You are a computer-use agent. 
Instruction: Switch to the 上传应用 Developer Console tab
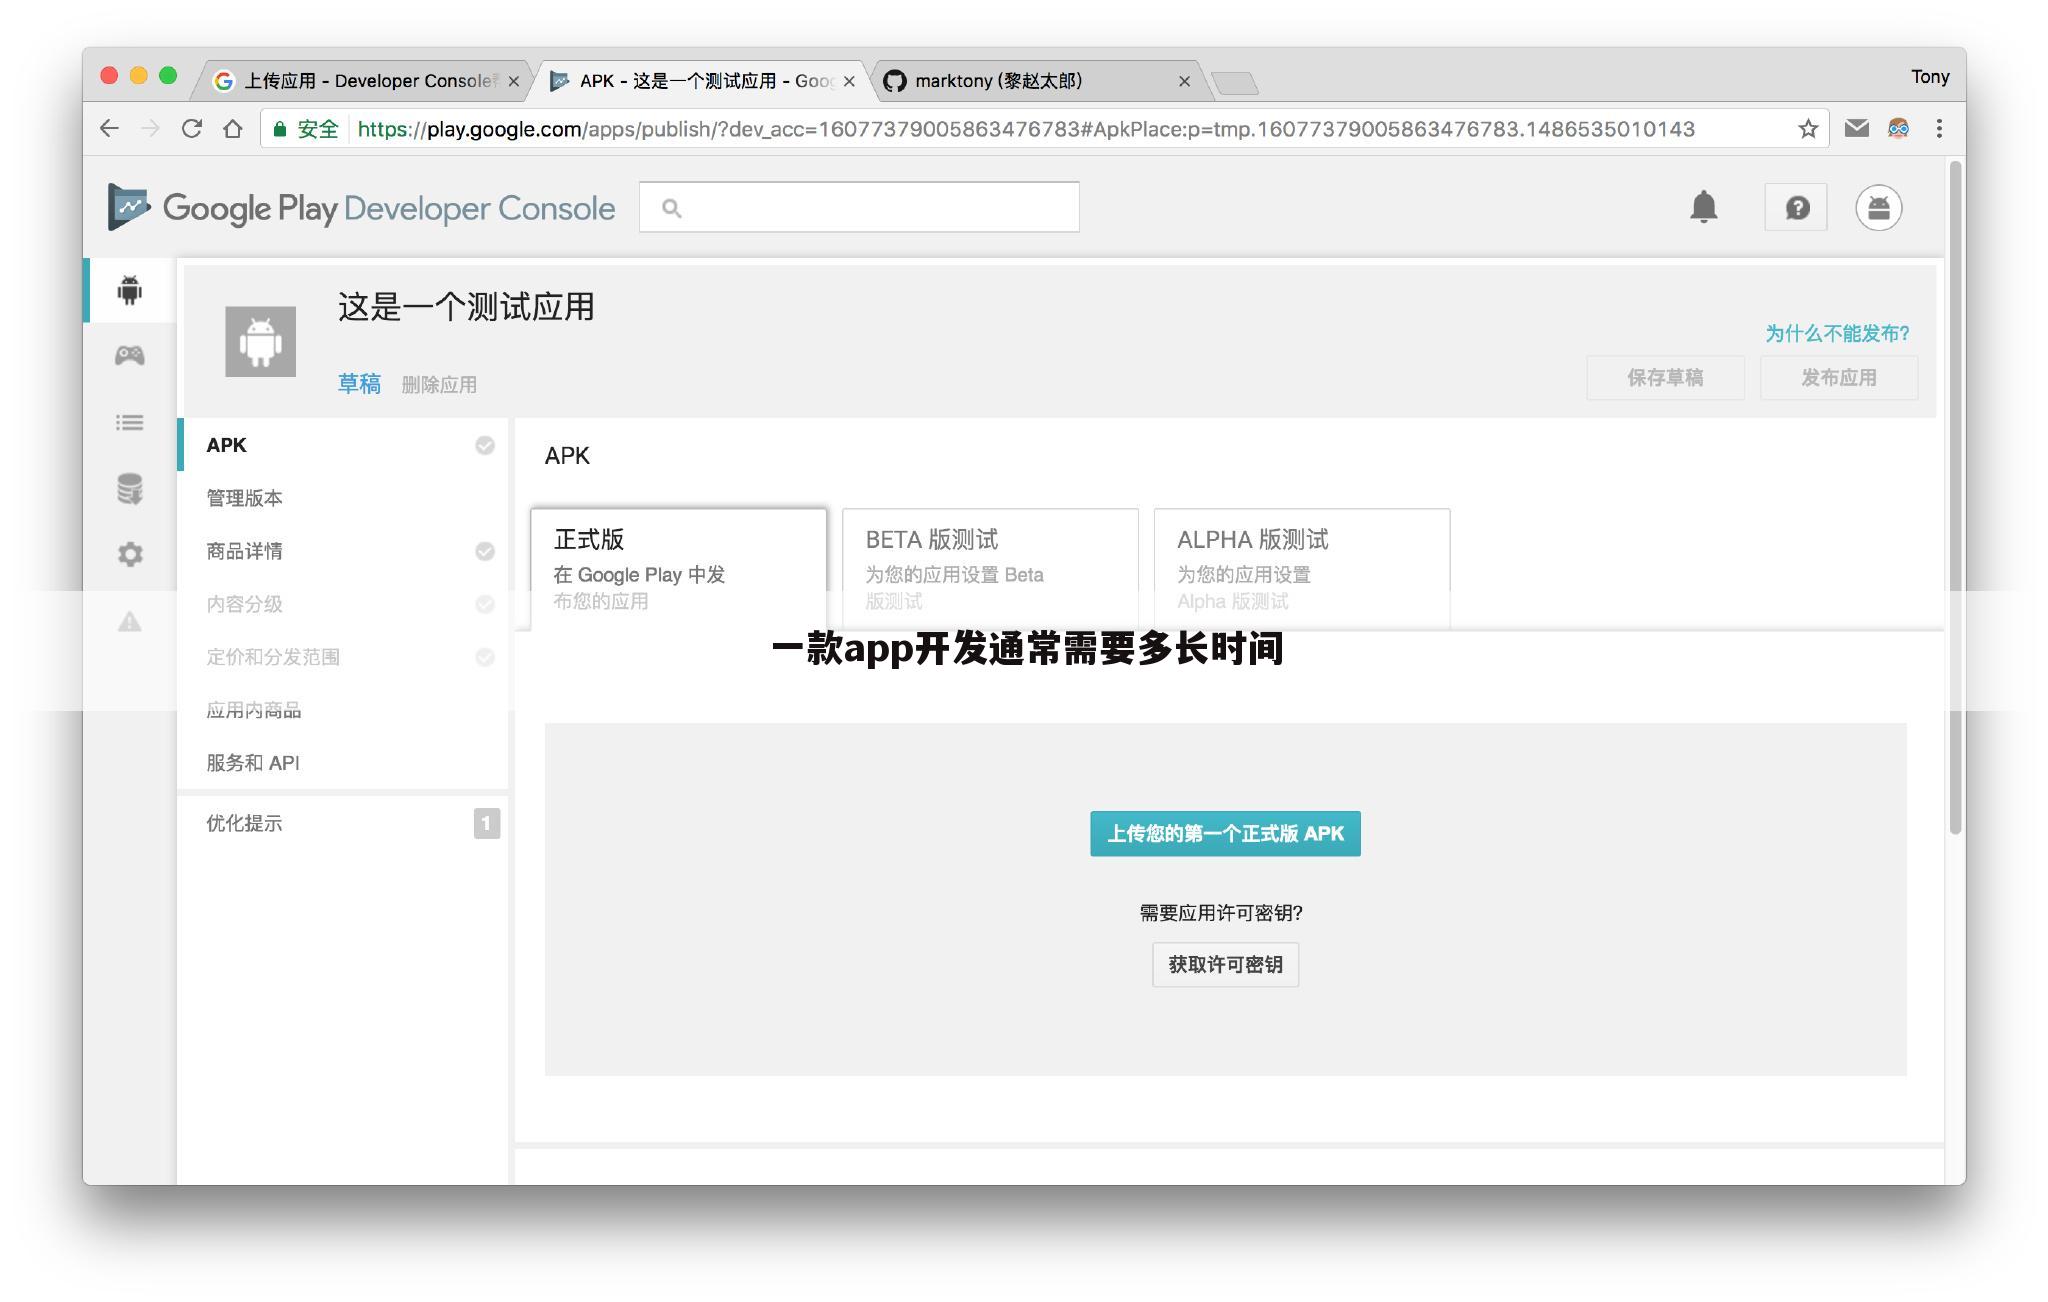coord(360,81)
